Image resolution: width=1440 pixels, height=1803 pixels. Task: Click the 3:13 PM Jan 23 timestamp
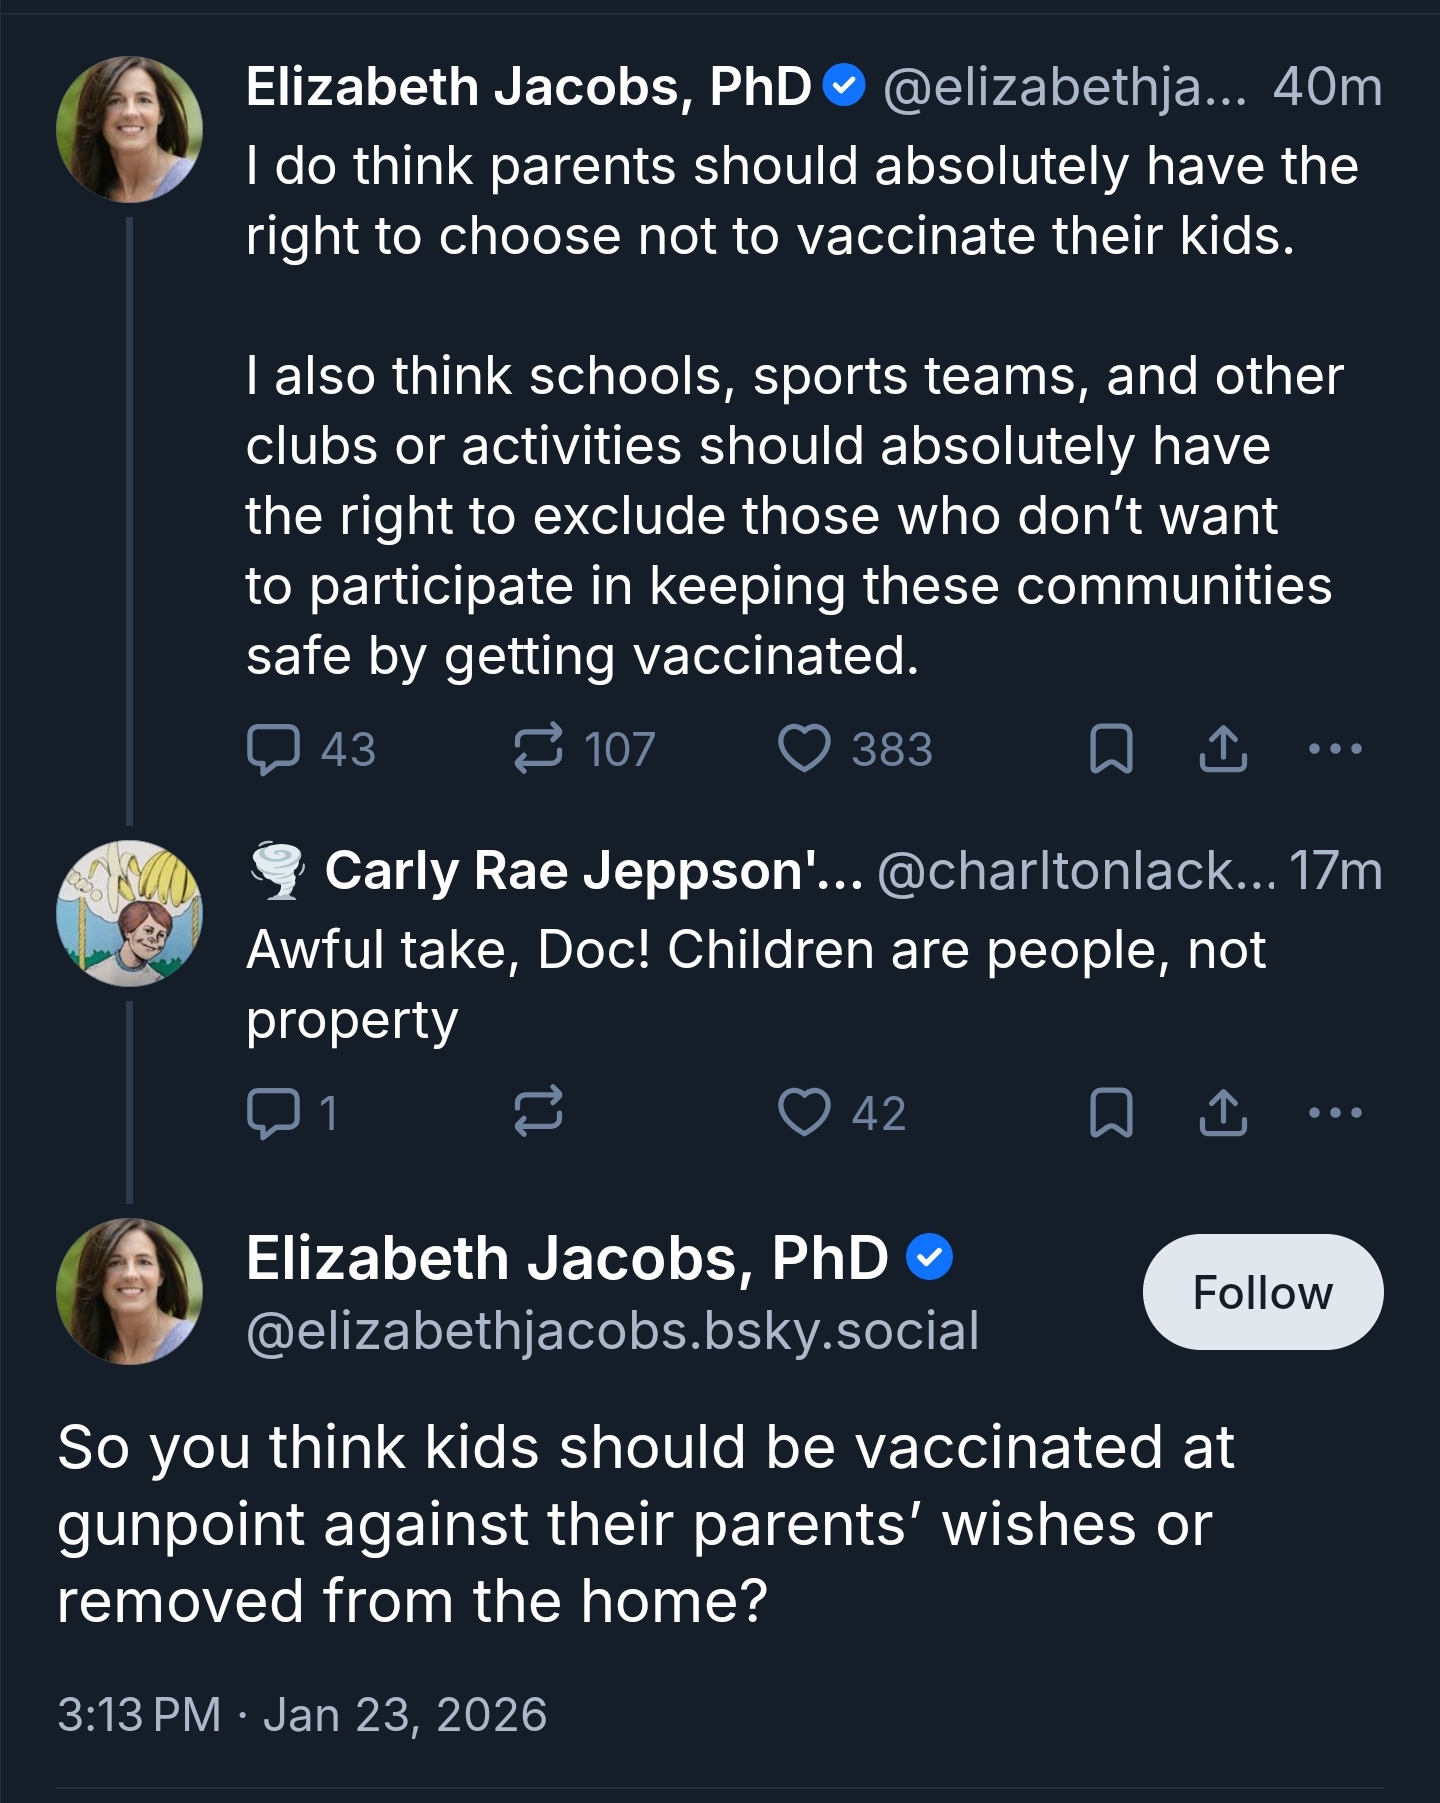[302, 1714]
